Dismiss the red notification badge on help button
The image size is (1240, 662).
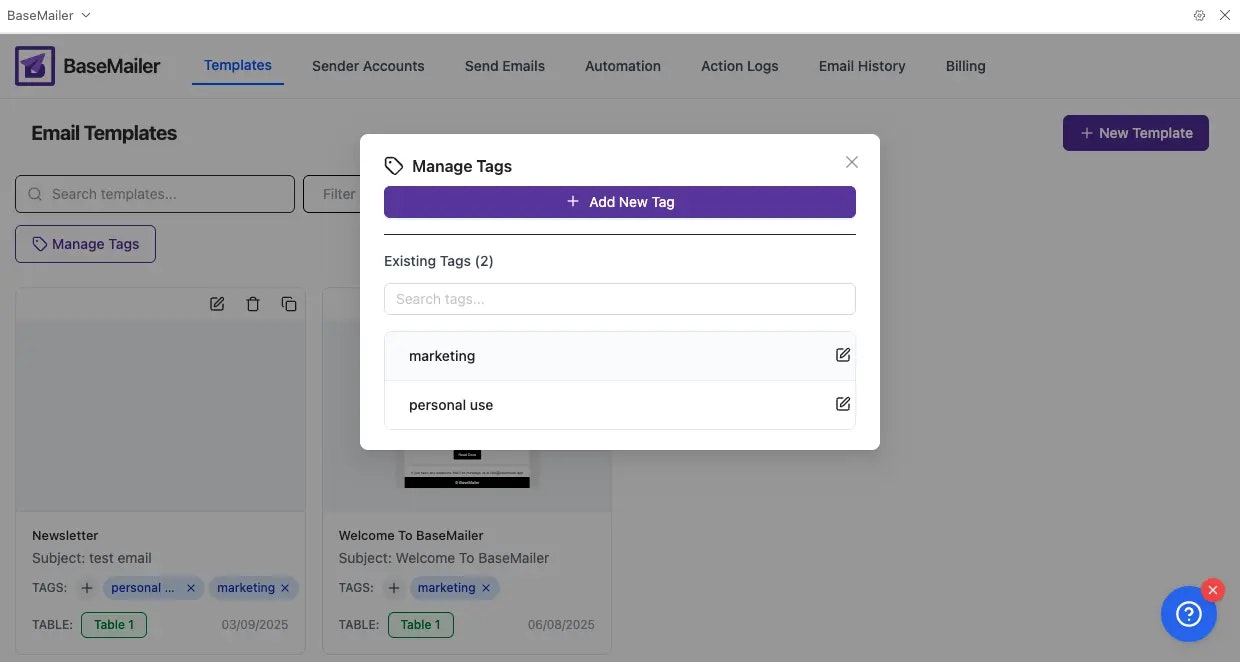click(1212, 590)
